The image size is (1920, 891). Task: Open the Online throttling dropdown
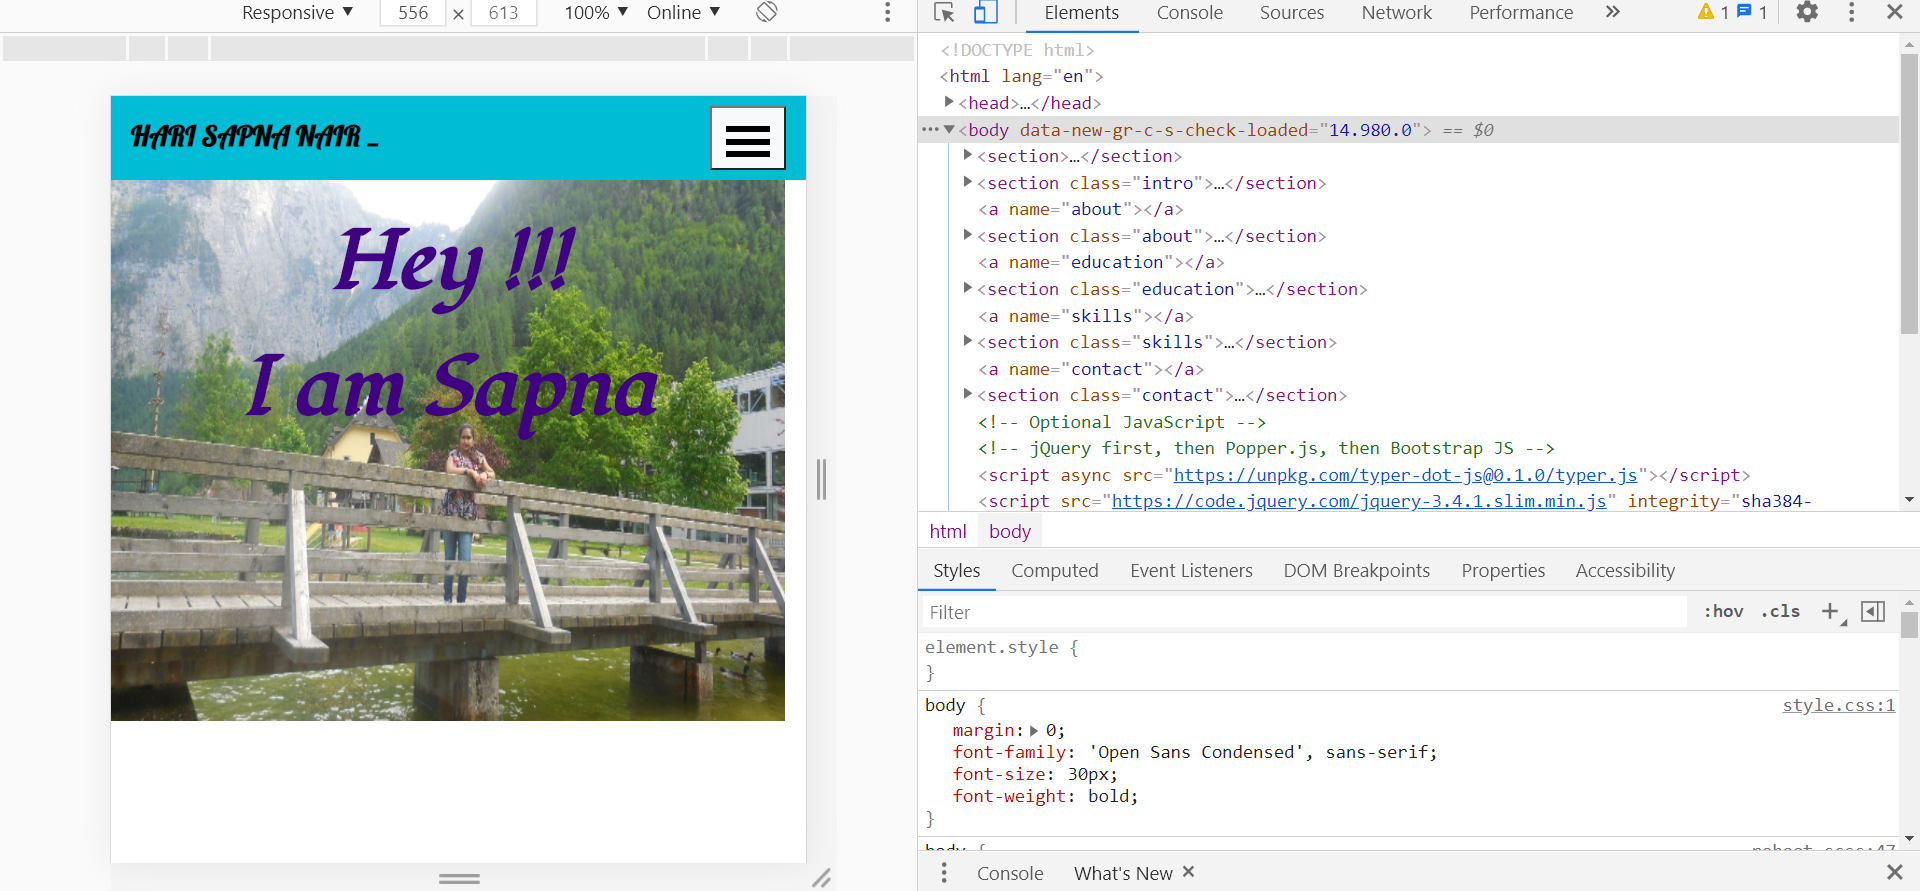(x=684, y=12)
